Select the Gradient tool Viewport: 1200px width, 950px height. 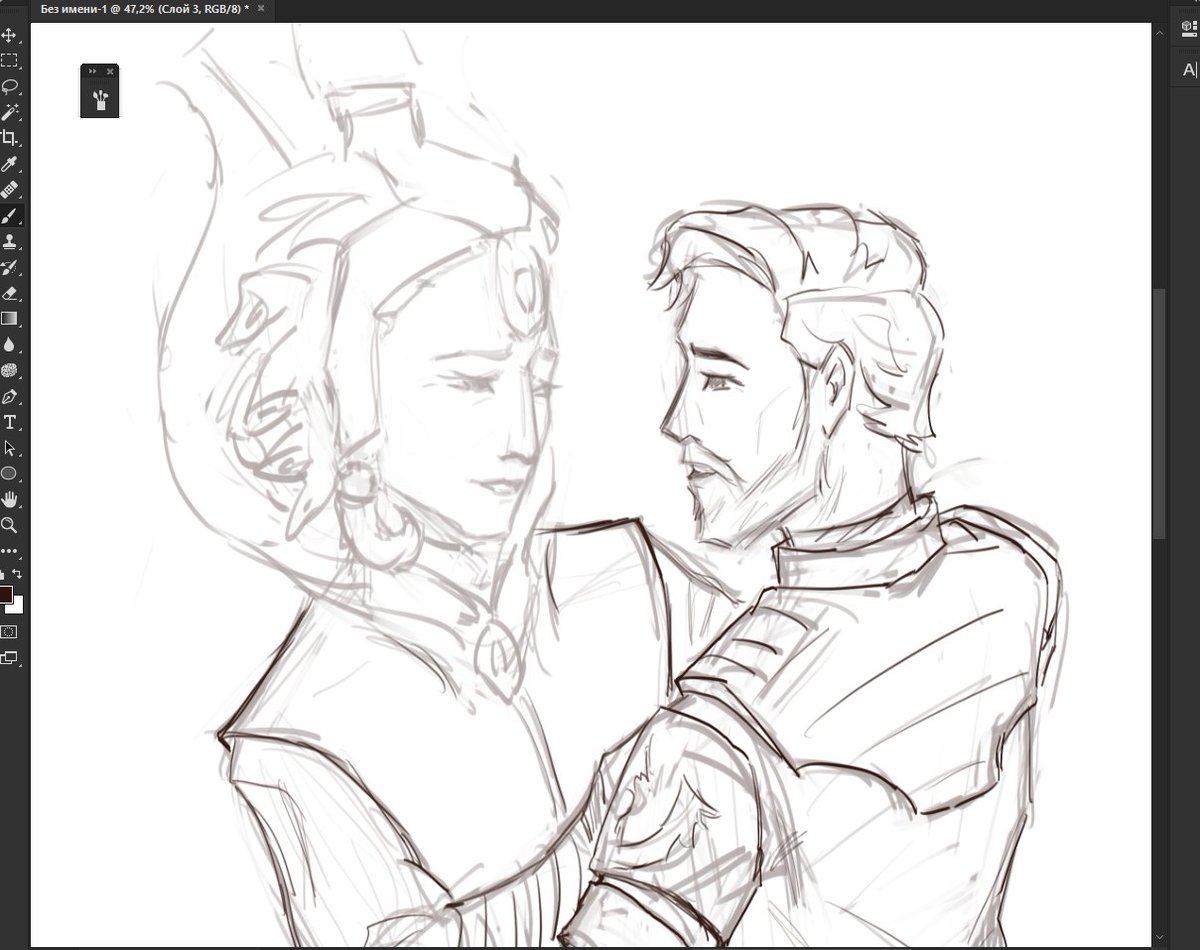click(x=9, y=319)
